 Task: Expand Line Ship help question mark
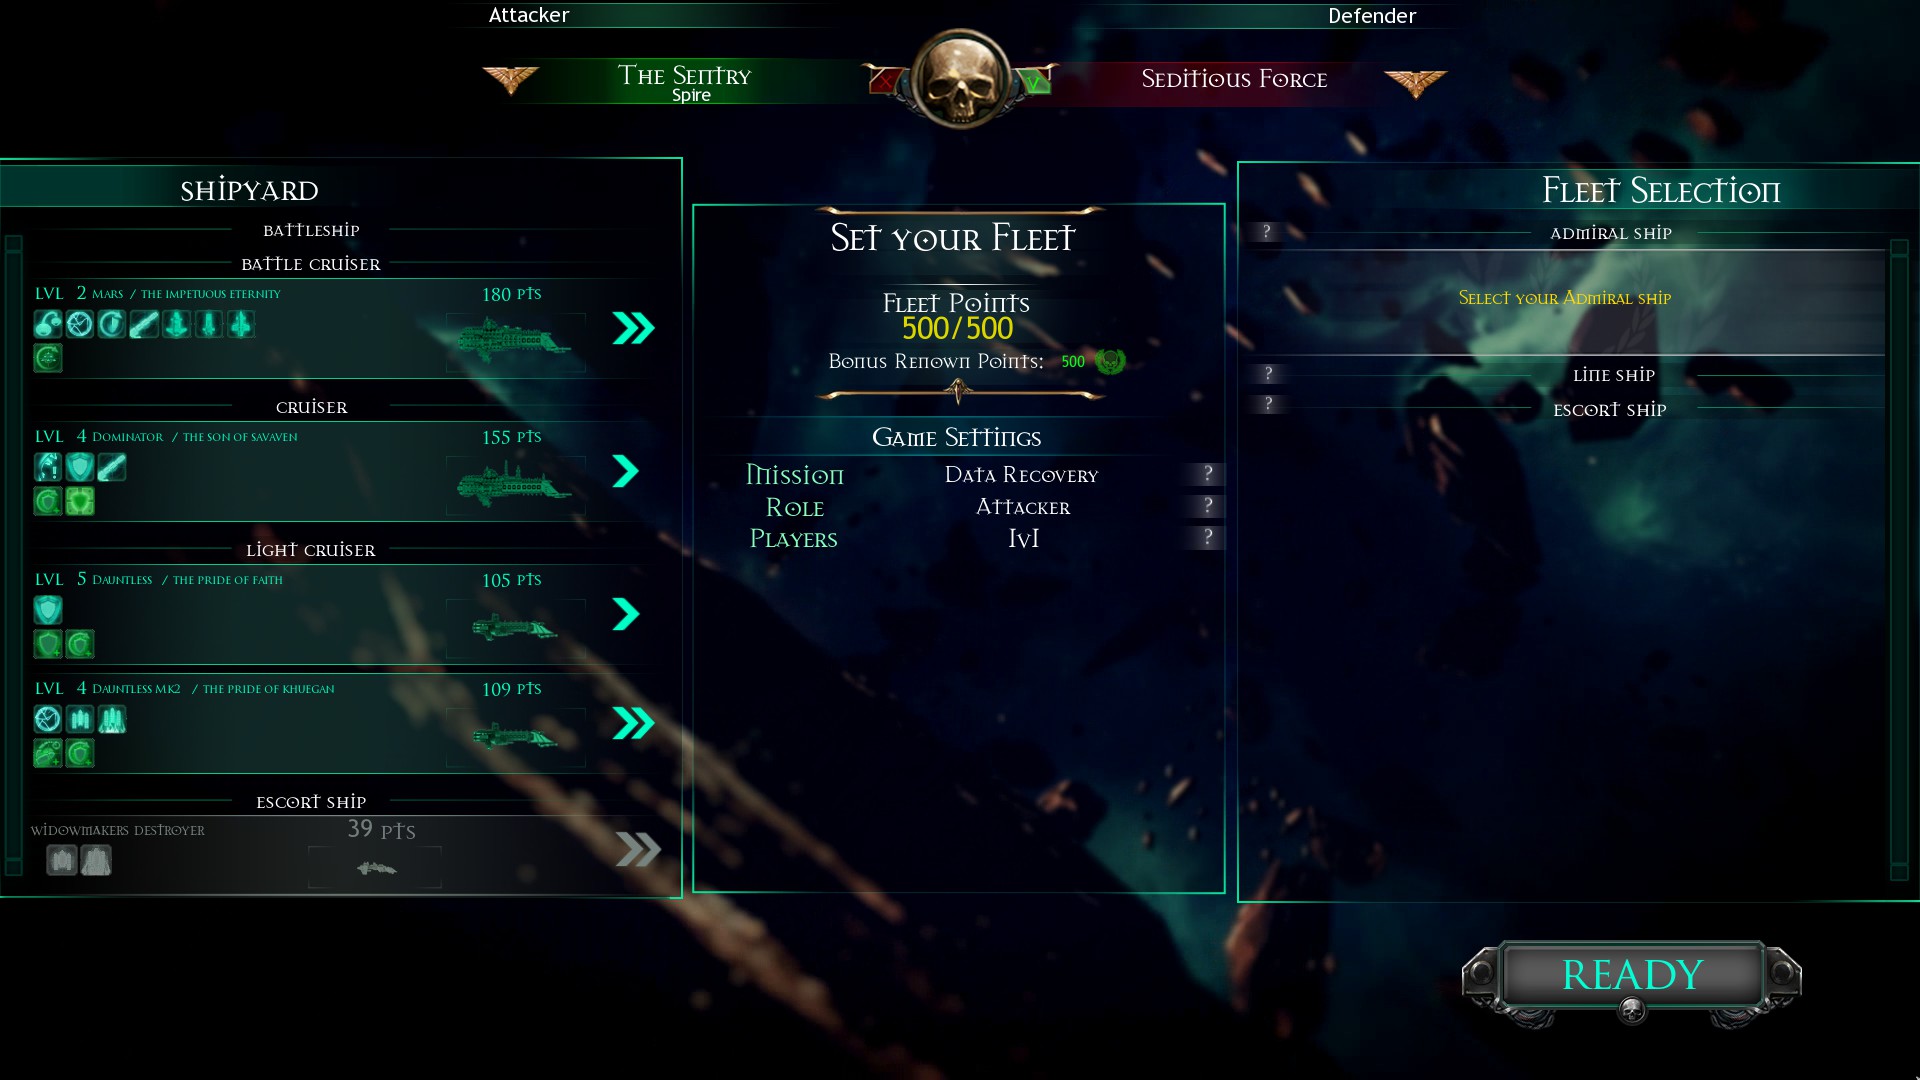[x=1268, y=374]
